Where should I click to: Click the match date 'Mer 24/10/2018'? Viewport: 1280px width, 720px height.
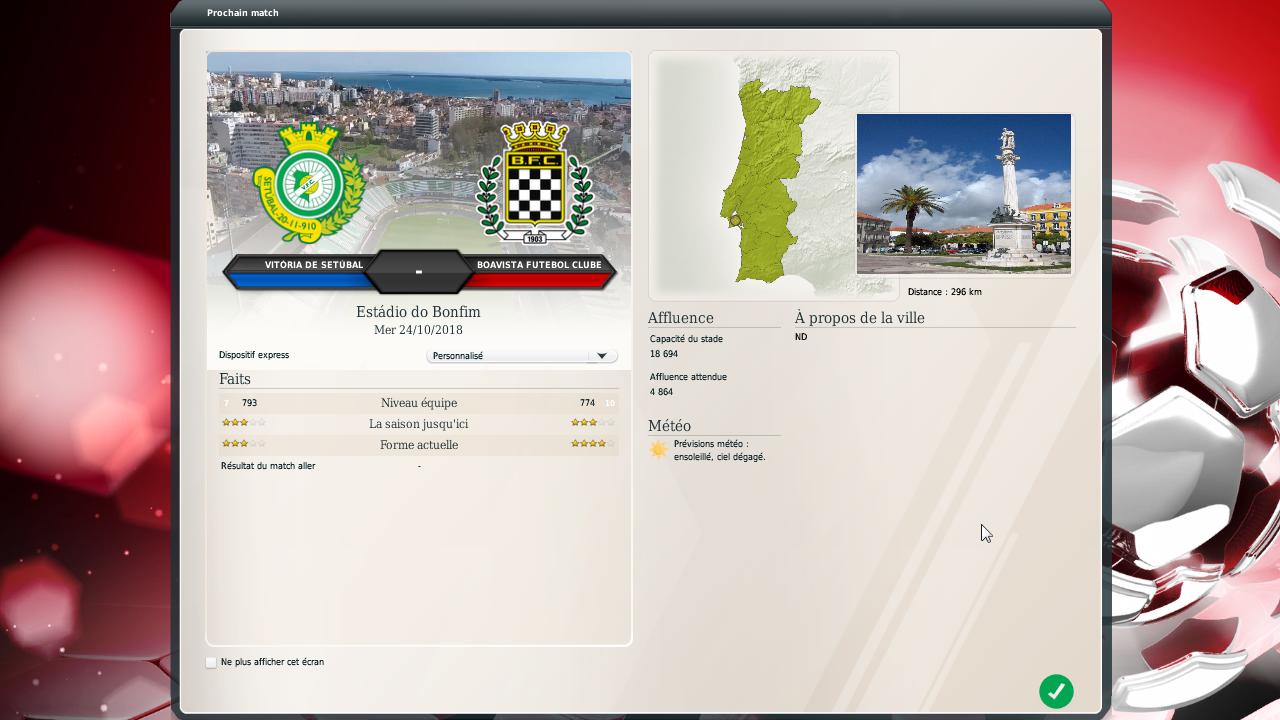pos(418,330)
